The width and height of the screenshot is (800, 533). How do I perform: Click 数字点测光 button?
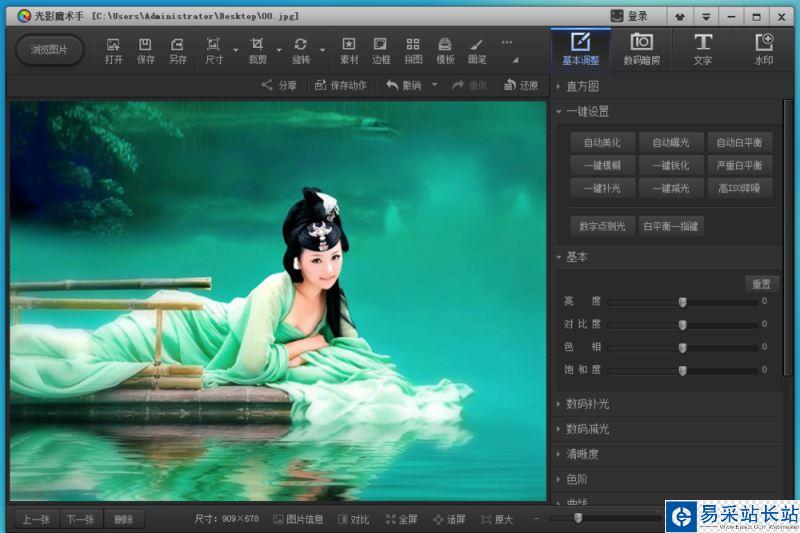603,226
